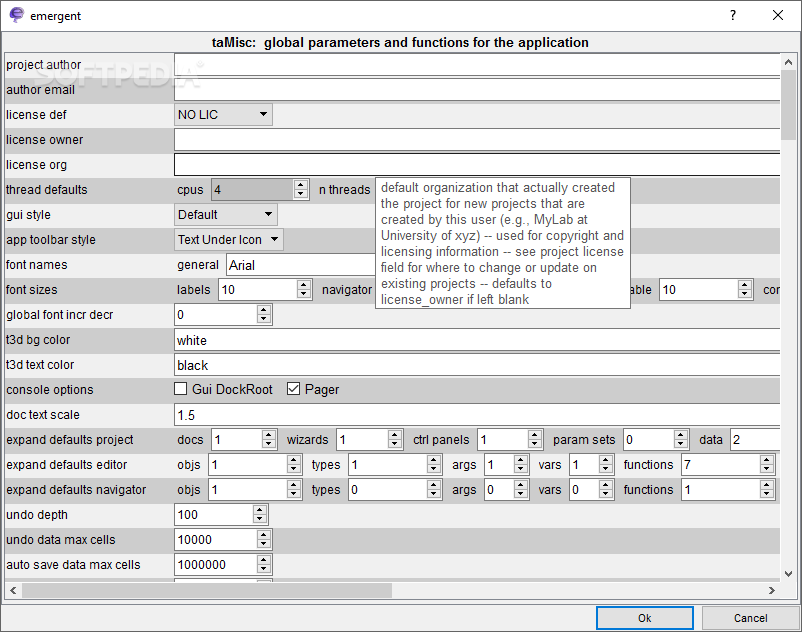Click the "console options" label
The width and height of the screenshot is (802, 632).
point(50,390)
